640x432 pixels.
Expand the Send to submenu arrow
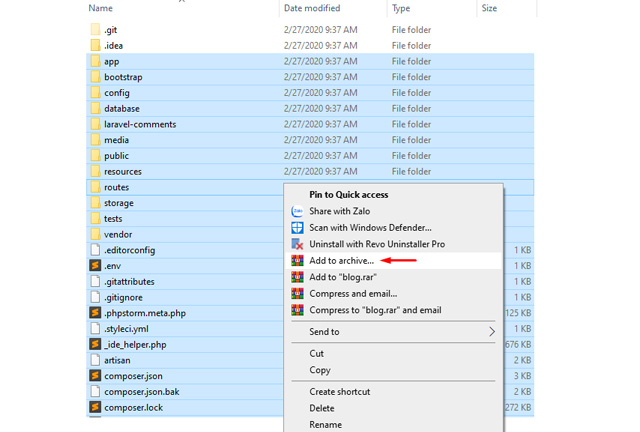[x=492, y=332]
